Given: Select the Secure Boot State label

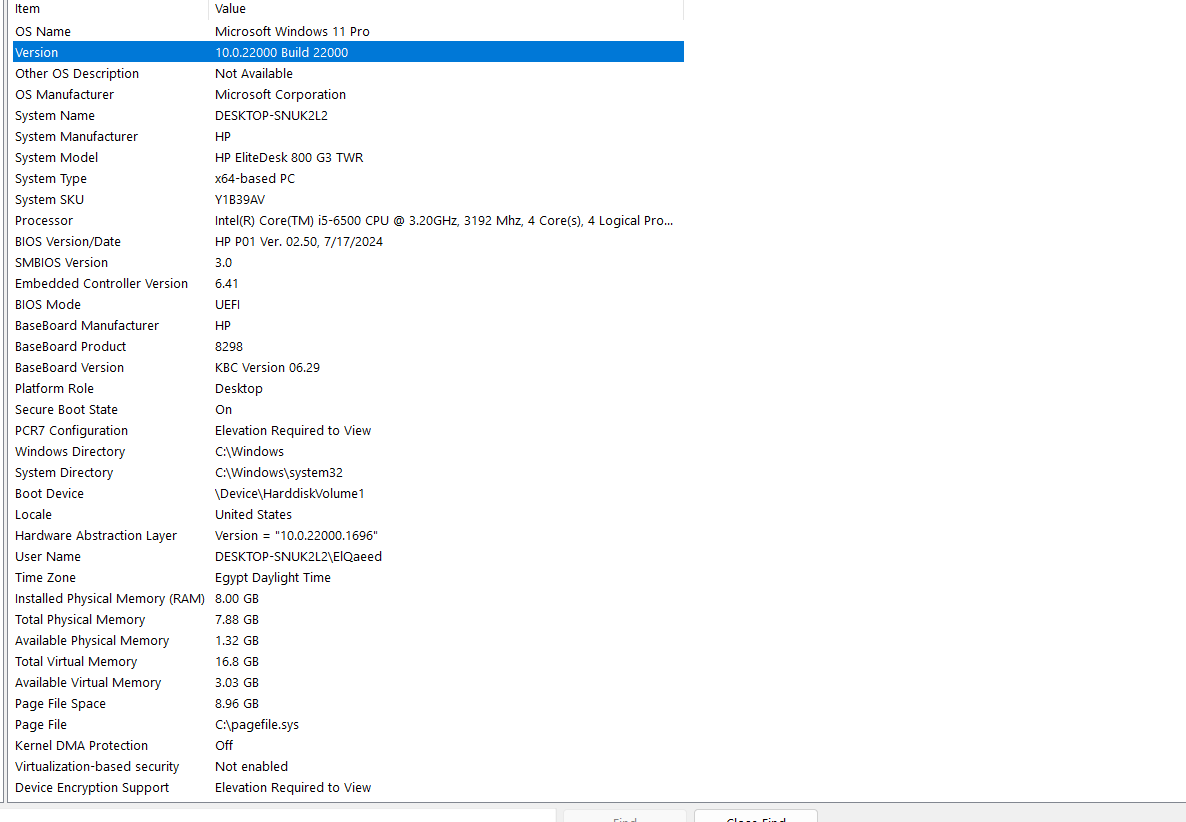Looking at the screenshot, I should (67, 411).
